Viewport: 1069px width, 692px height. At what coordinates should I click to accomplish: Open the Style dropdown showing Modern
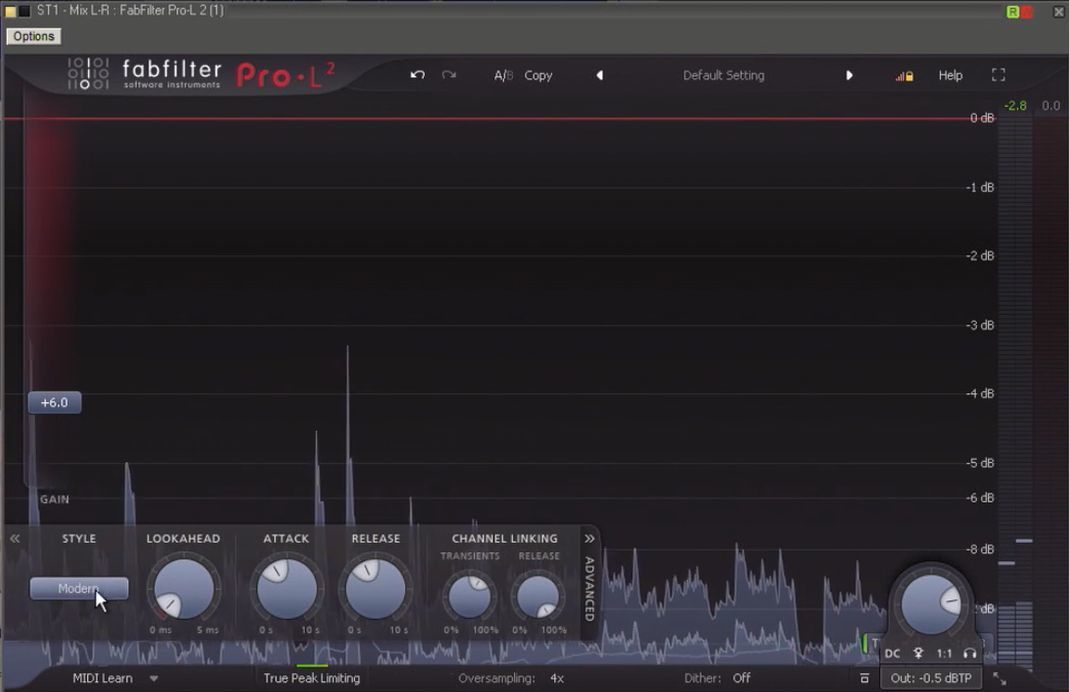(x=79, y=589)
